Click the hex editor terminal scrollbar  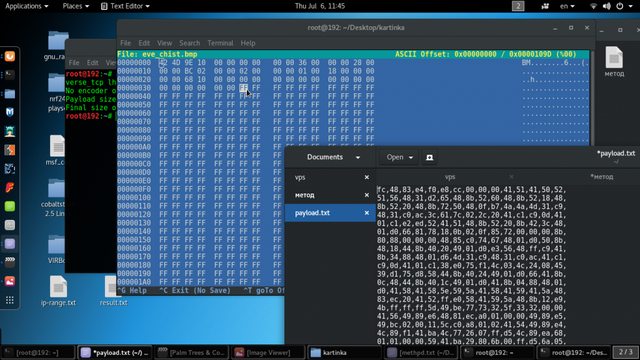tap(591, 98)
